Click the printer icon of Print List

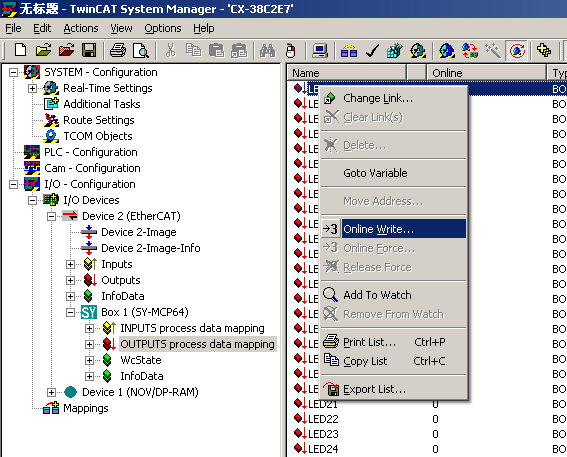(x=331, y=341)
